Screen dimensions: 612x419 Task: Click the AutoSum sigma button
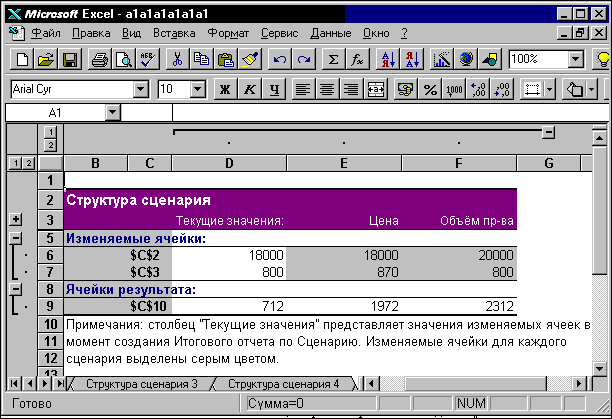333,59
